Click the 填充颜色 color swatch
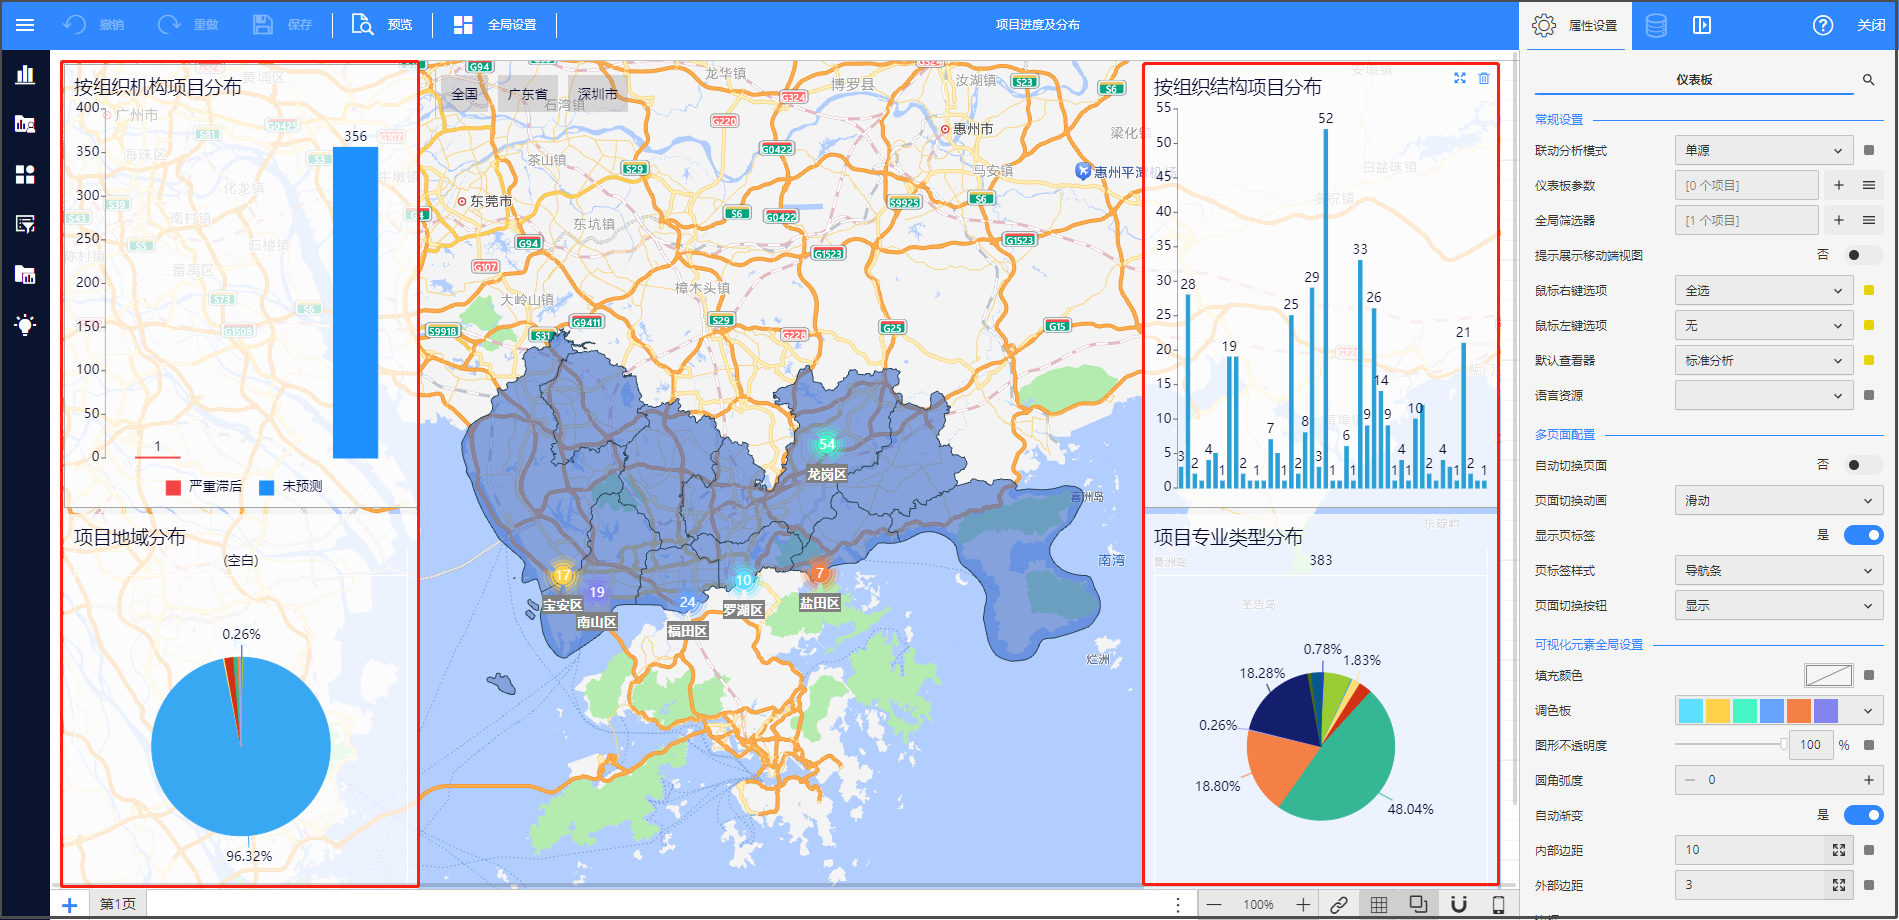This screenshot has height=920, width=1899. tap(1828, 675)
